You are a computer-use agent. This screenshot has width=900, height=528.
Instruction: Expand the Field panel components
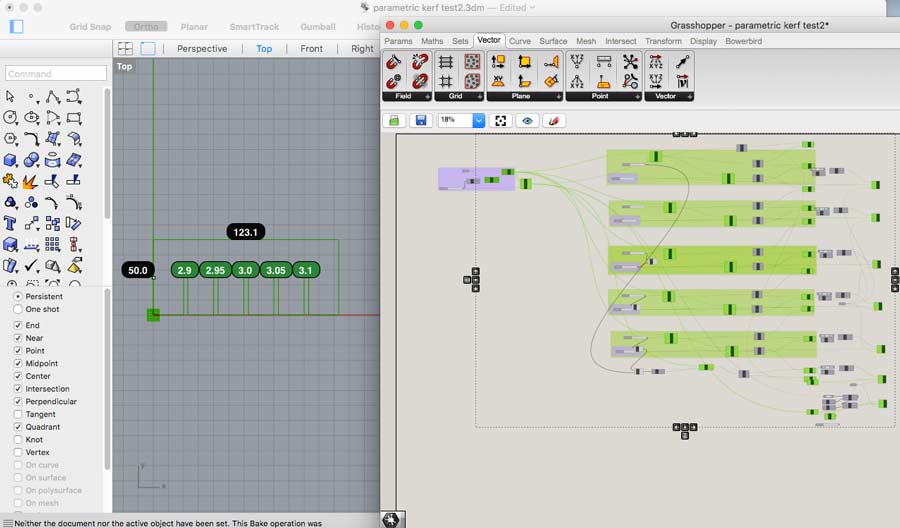(x=428, y=96)
